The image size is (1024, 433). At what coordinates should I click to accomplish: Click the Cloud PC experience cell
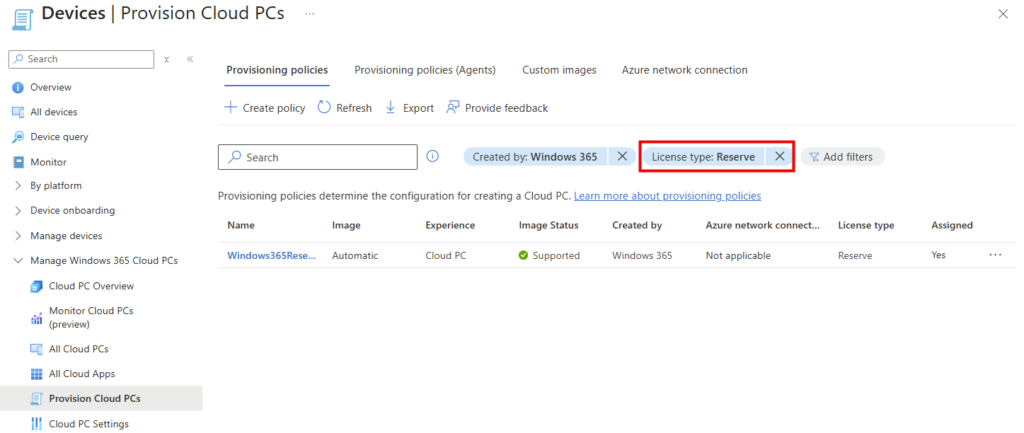[x=445, y=255]
